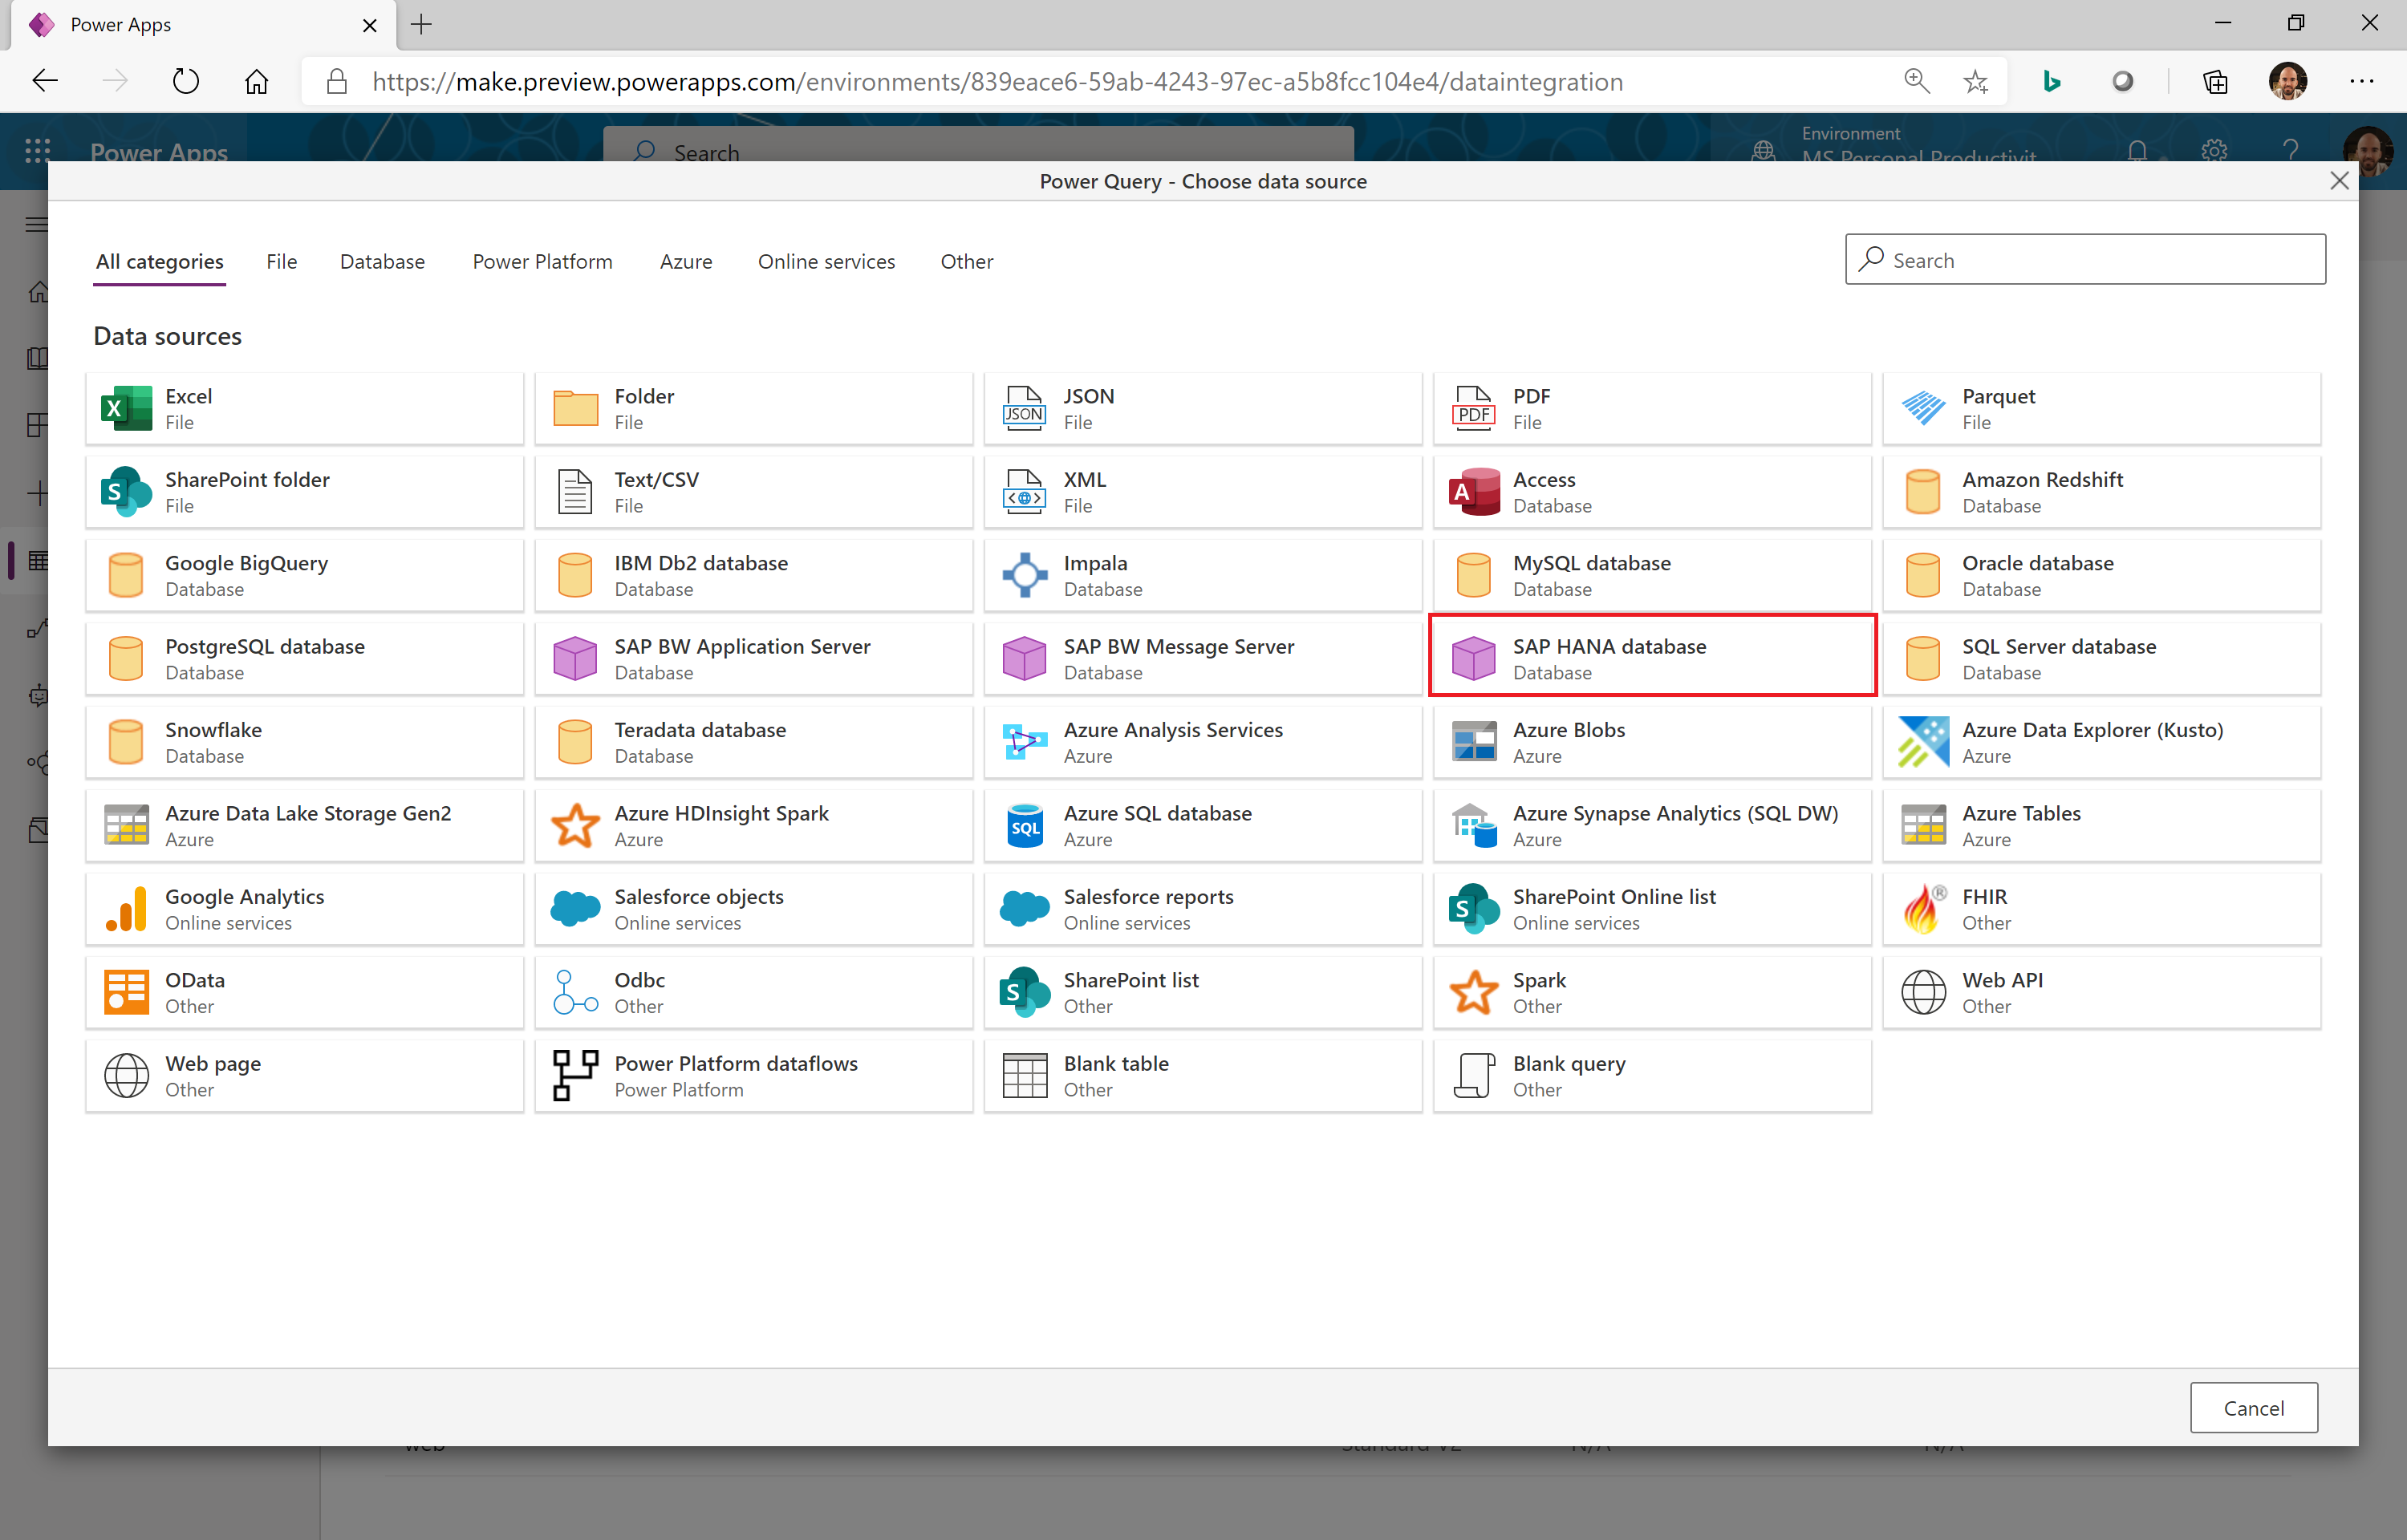Pick the Azure SQL database icon
This screenshot has height=1540, width=2407.
coord(1024,825)
